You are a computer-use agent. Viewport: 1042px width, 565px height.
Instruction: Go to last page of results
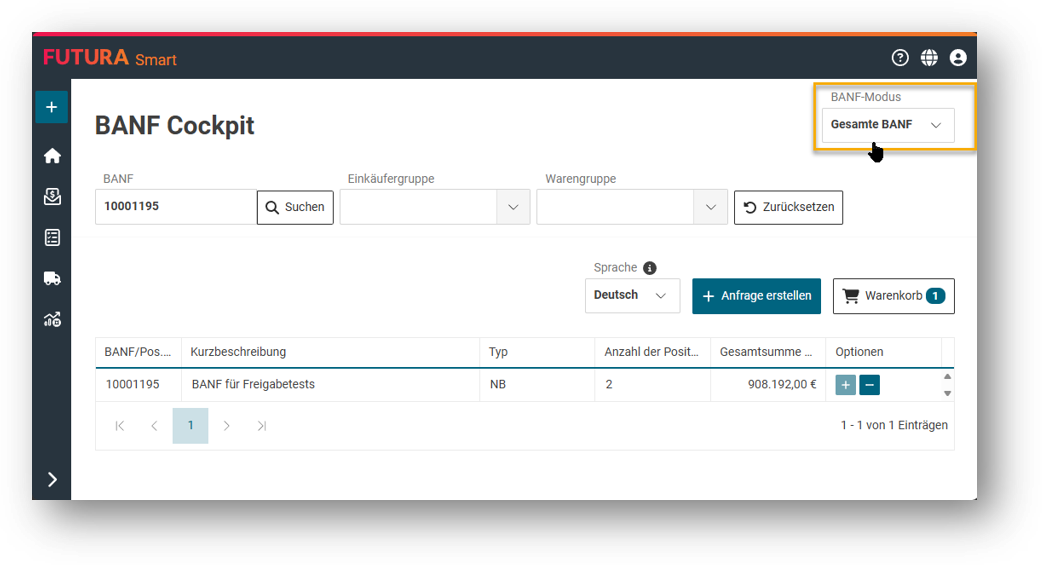(262, 425)
